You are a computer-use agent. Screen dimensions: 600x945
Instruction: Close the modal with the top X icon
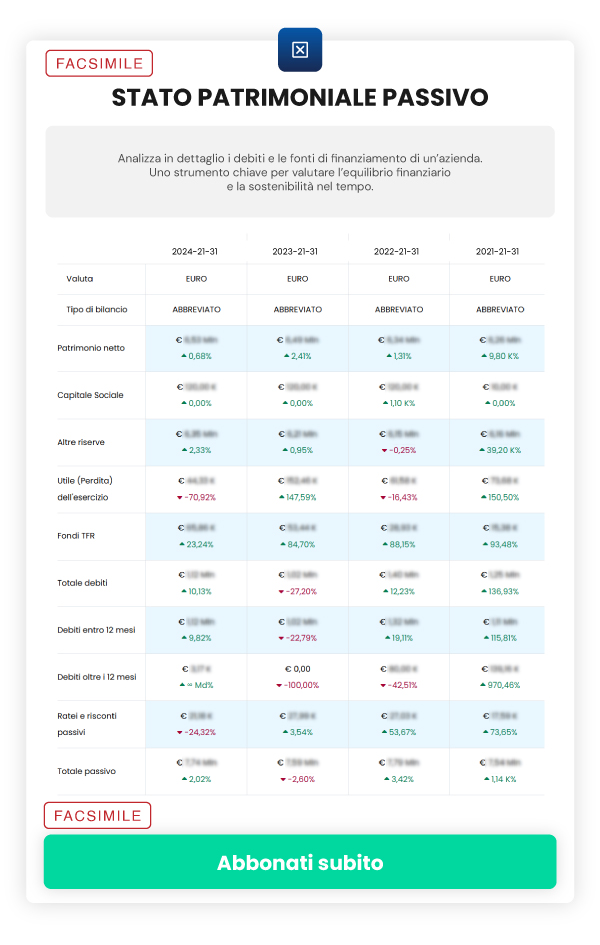click(300, 50)
